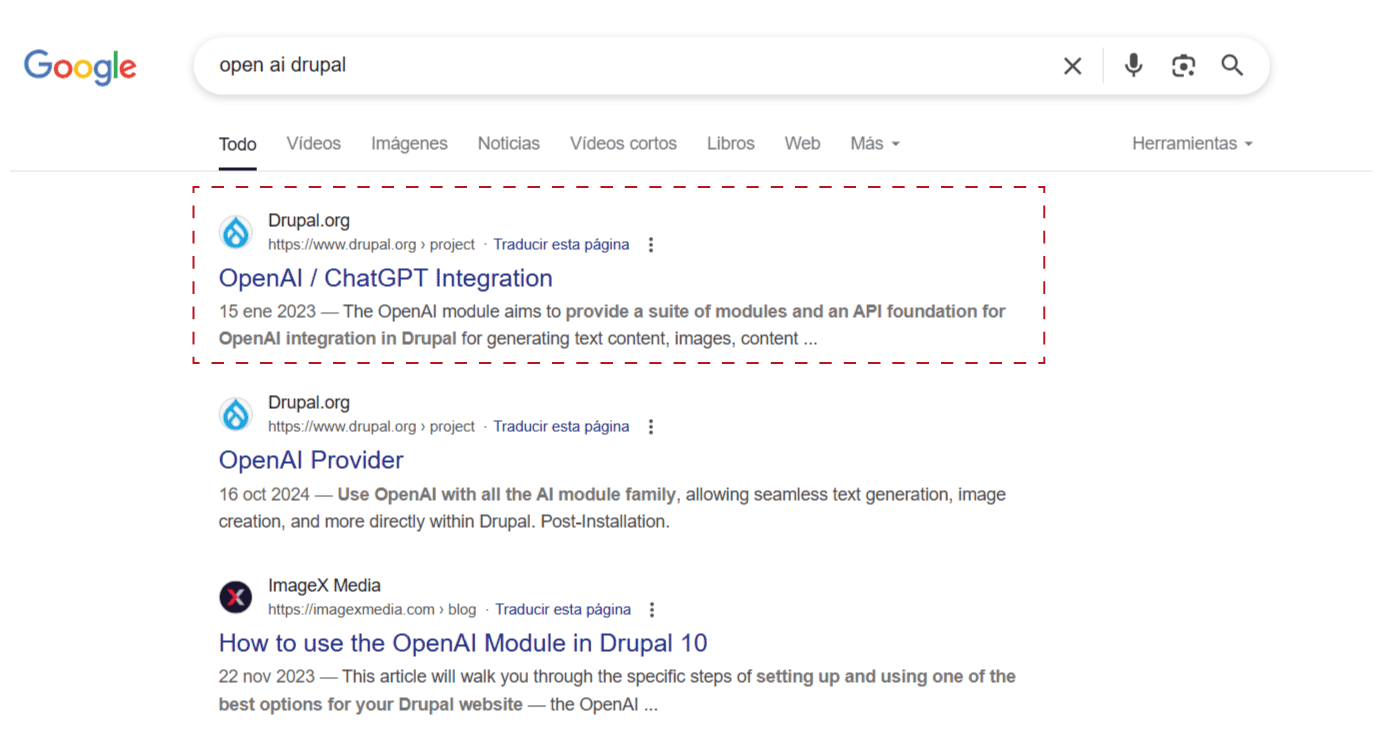Screen dimensions: 1383x740
Task: Switch to the Vídeos tab
Action: 314,144
